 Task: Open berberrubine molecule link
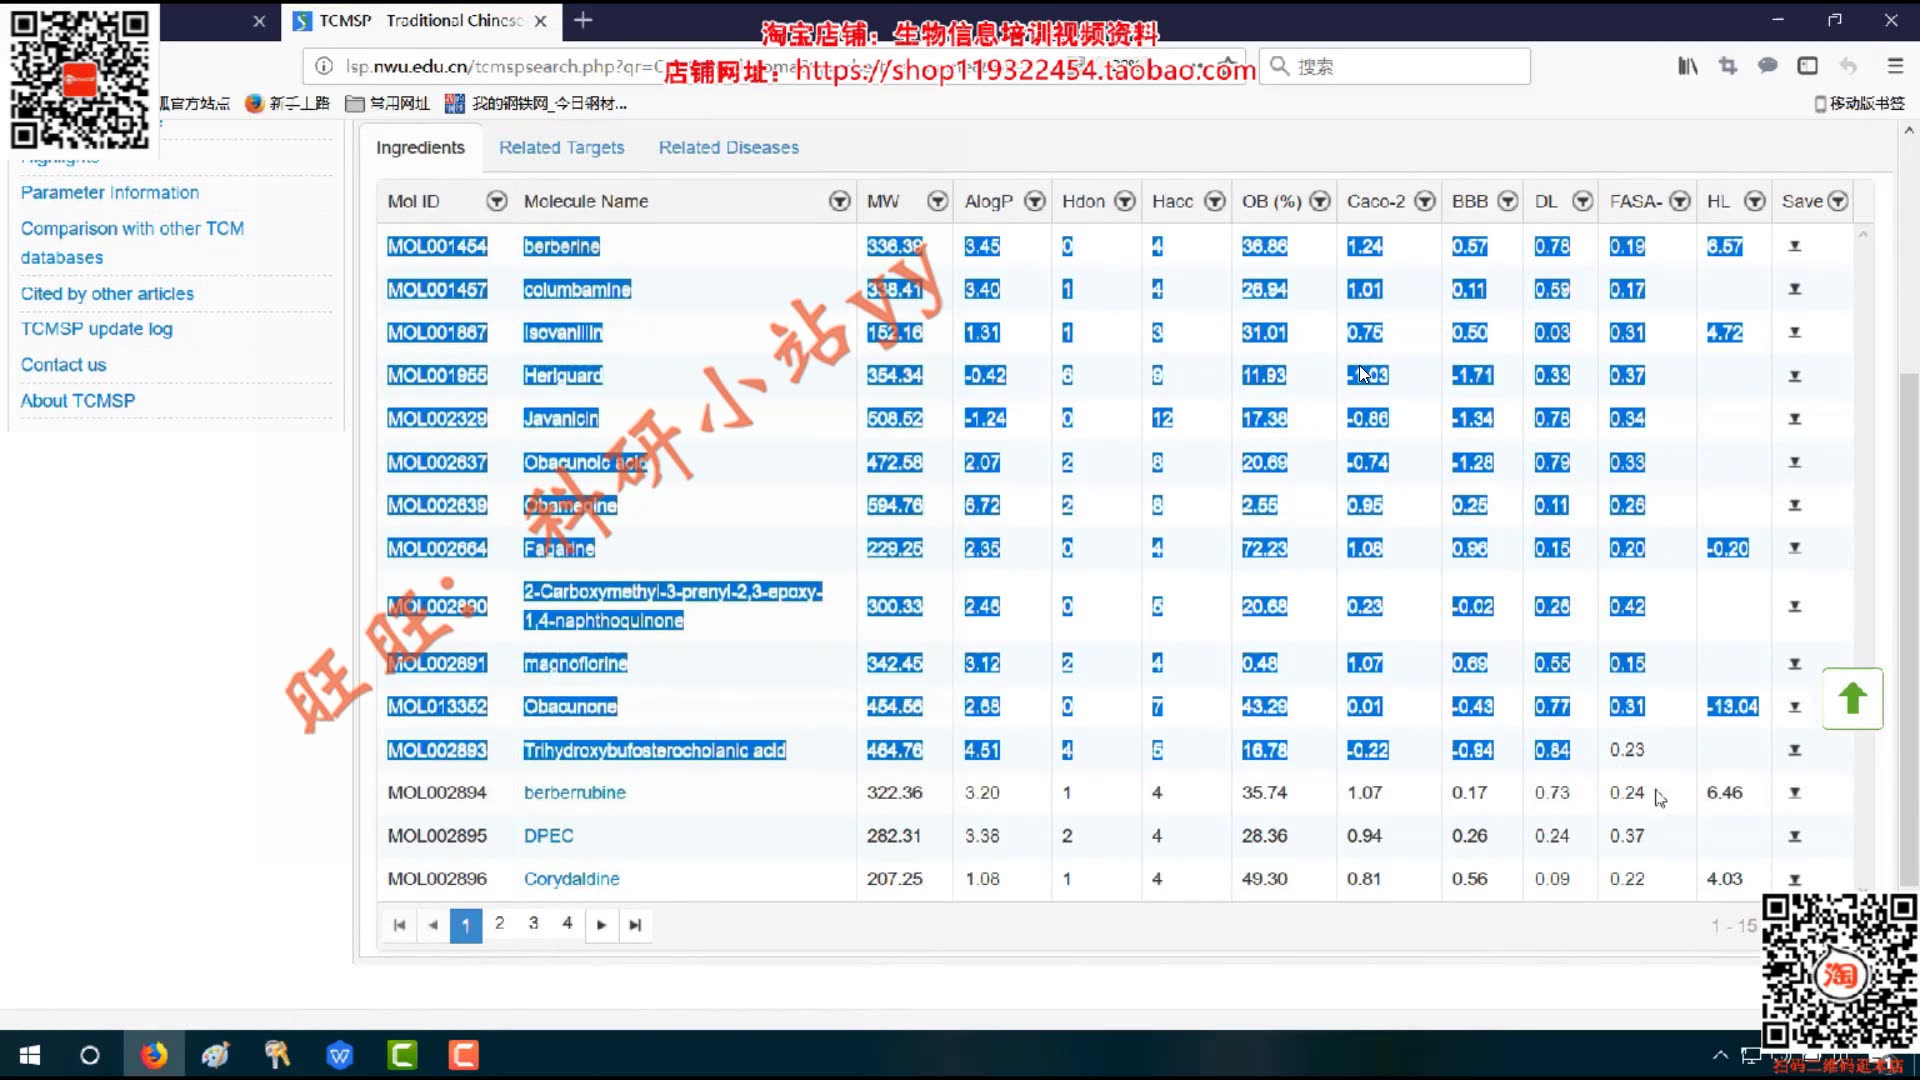click(574, 792)
